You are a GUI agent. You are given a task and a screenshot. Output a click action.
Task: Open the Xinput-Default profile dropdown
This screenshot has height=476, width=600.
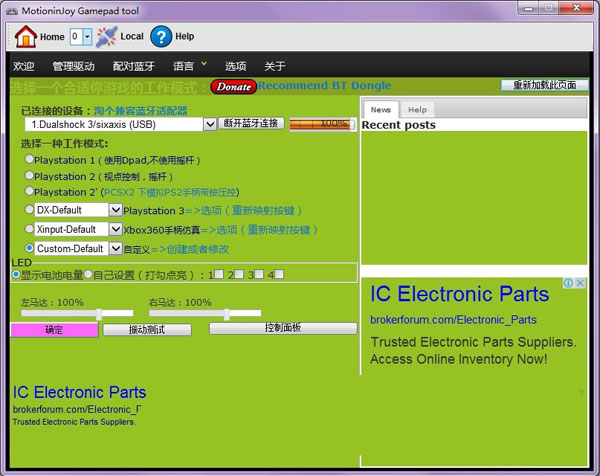click(x=116, y=229)
